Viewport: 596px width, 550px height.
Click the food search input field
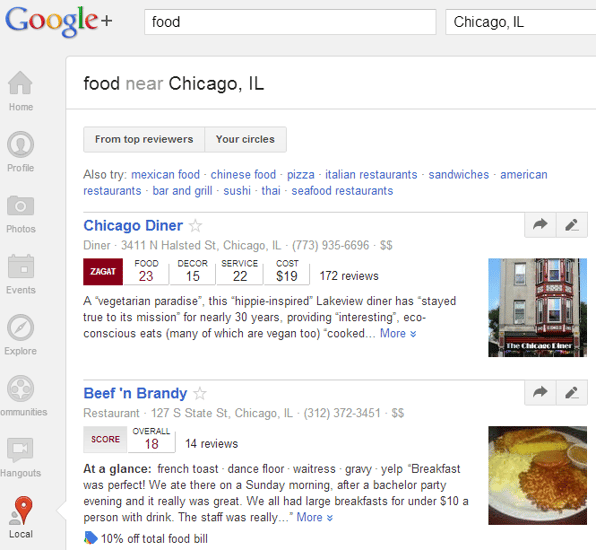290,22
